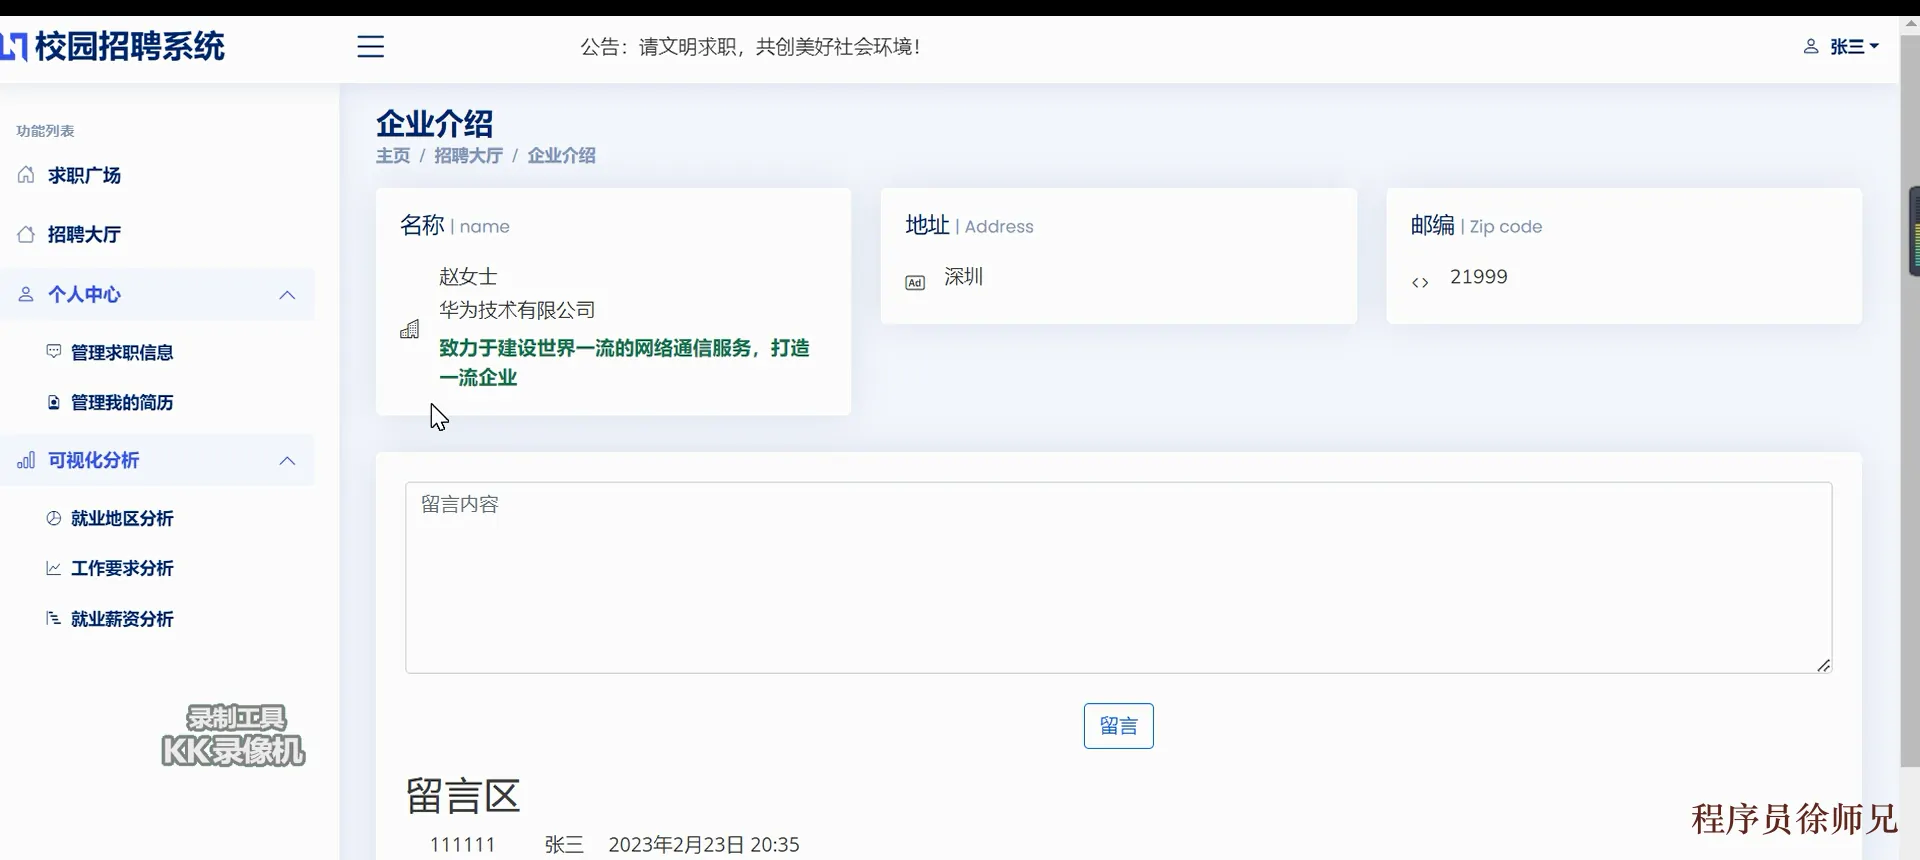Open 工作要求分析

pyautogui.click(x=122, y=569)
